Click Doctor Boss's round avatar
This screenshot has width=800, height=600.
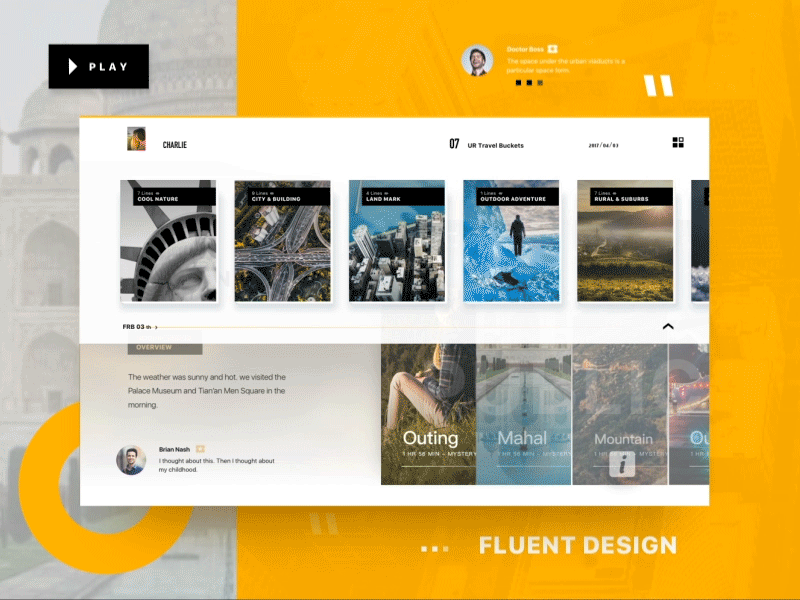(x=477, y=61)
